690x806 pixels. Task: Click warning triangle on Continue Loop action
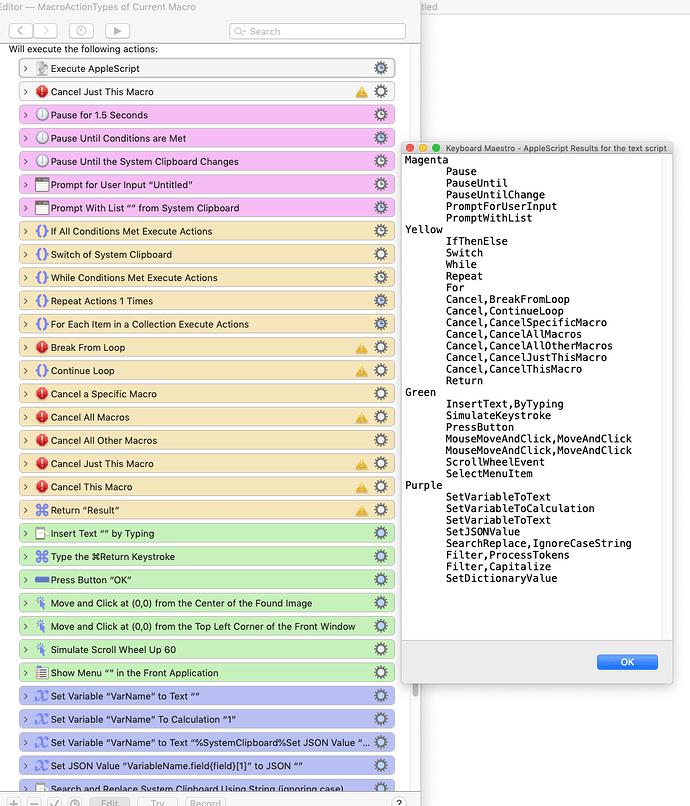pyautogui.click(x=361, y=371)
